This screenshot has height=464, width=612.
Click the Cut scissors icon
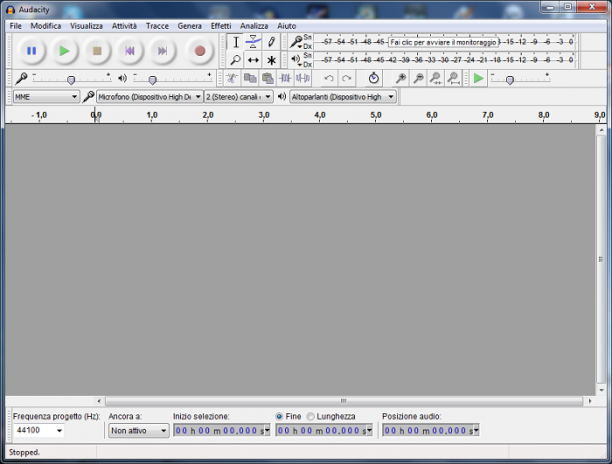tap(232, 78)
